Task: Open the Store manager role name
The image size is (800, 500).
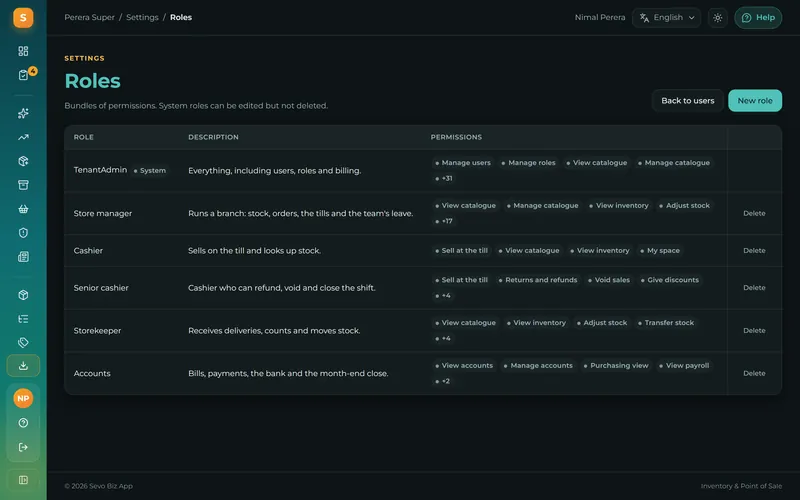Action: (x=103, y=213)
